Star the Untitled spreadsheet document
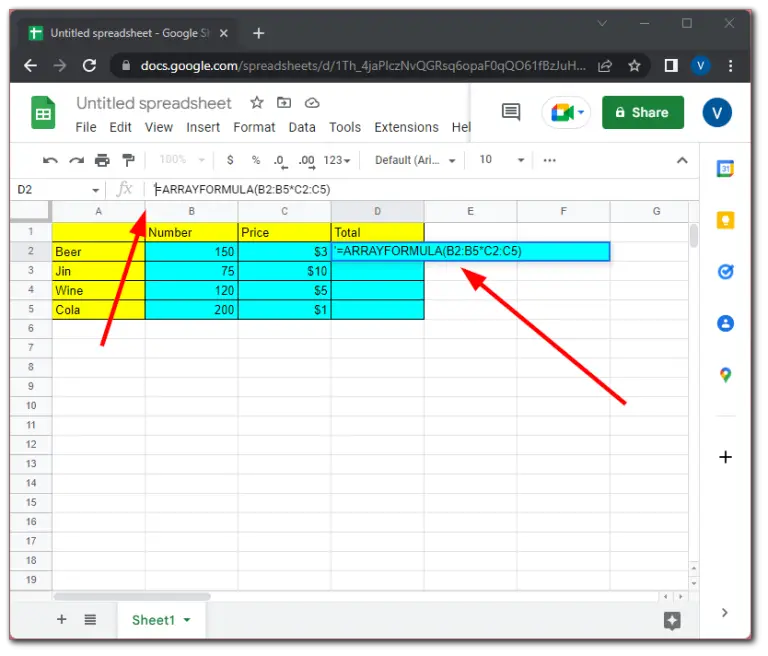 coord(257,103)
